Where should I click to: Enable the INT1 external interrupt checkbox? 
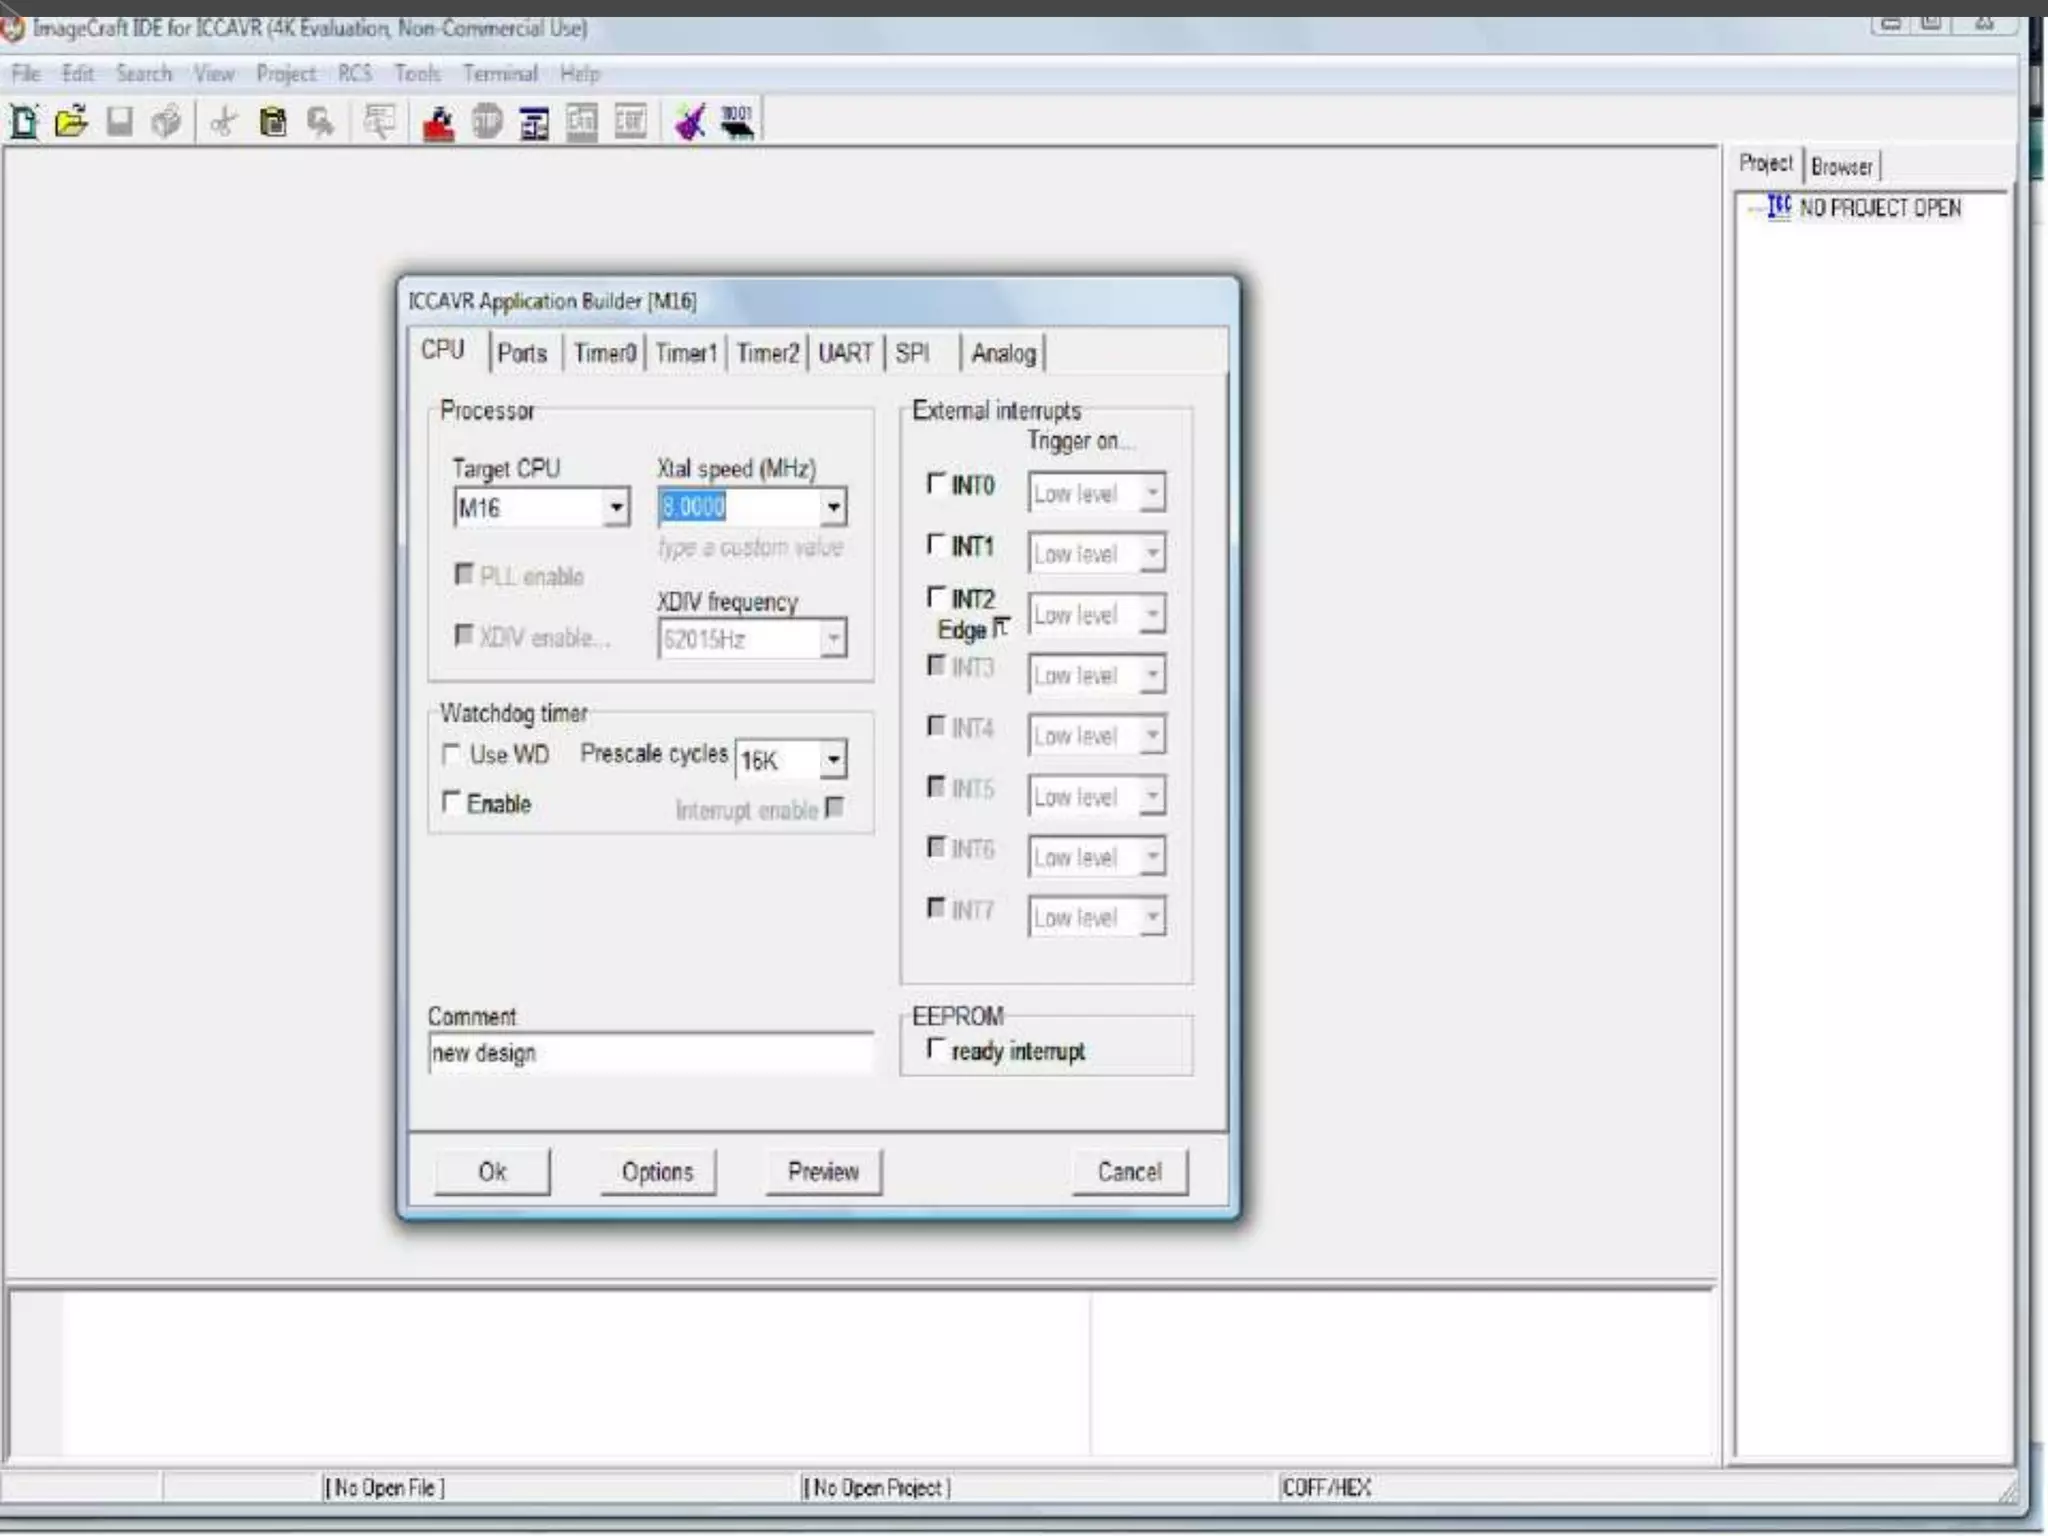(x=936, y=545)
